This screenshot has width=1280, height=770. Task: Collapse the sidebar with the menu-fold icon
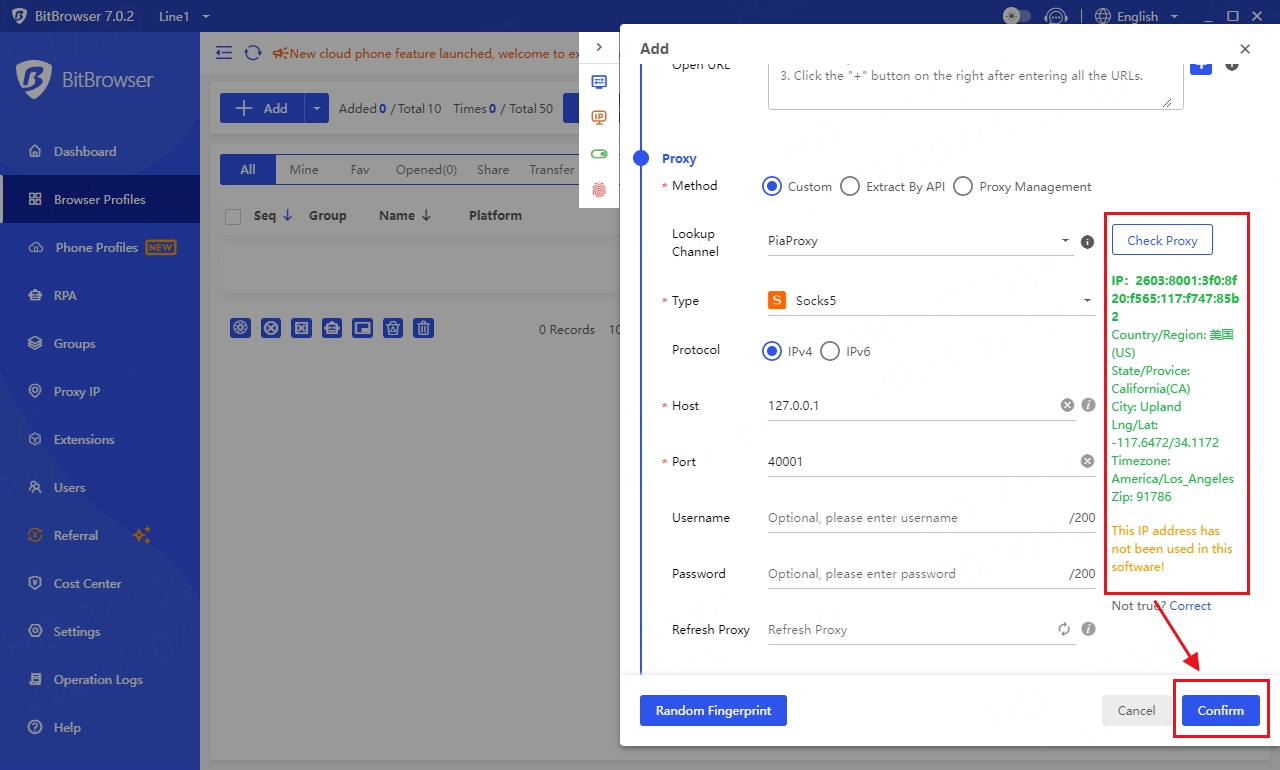[224, 53]
